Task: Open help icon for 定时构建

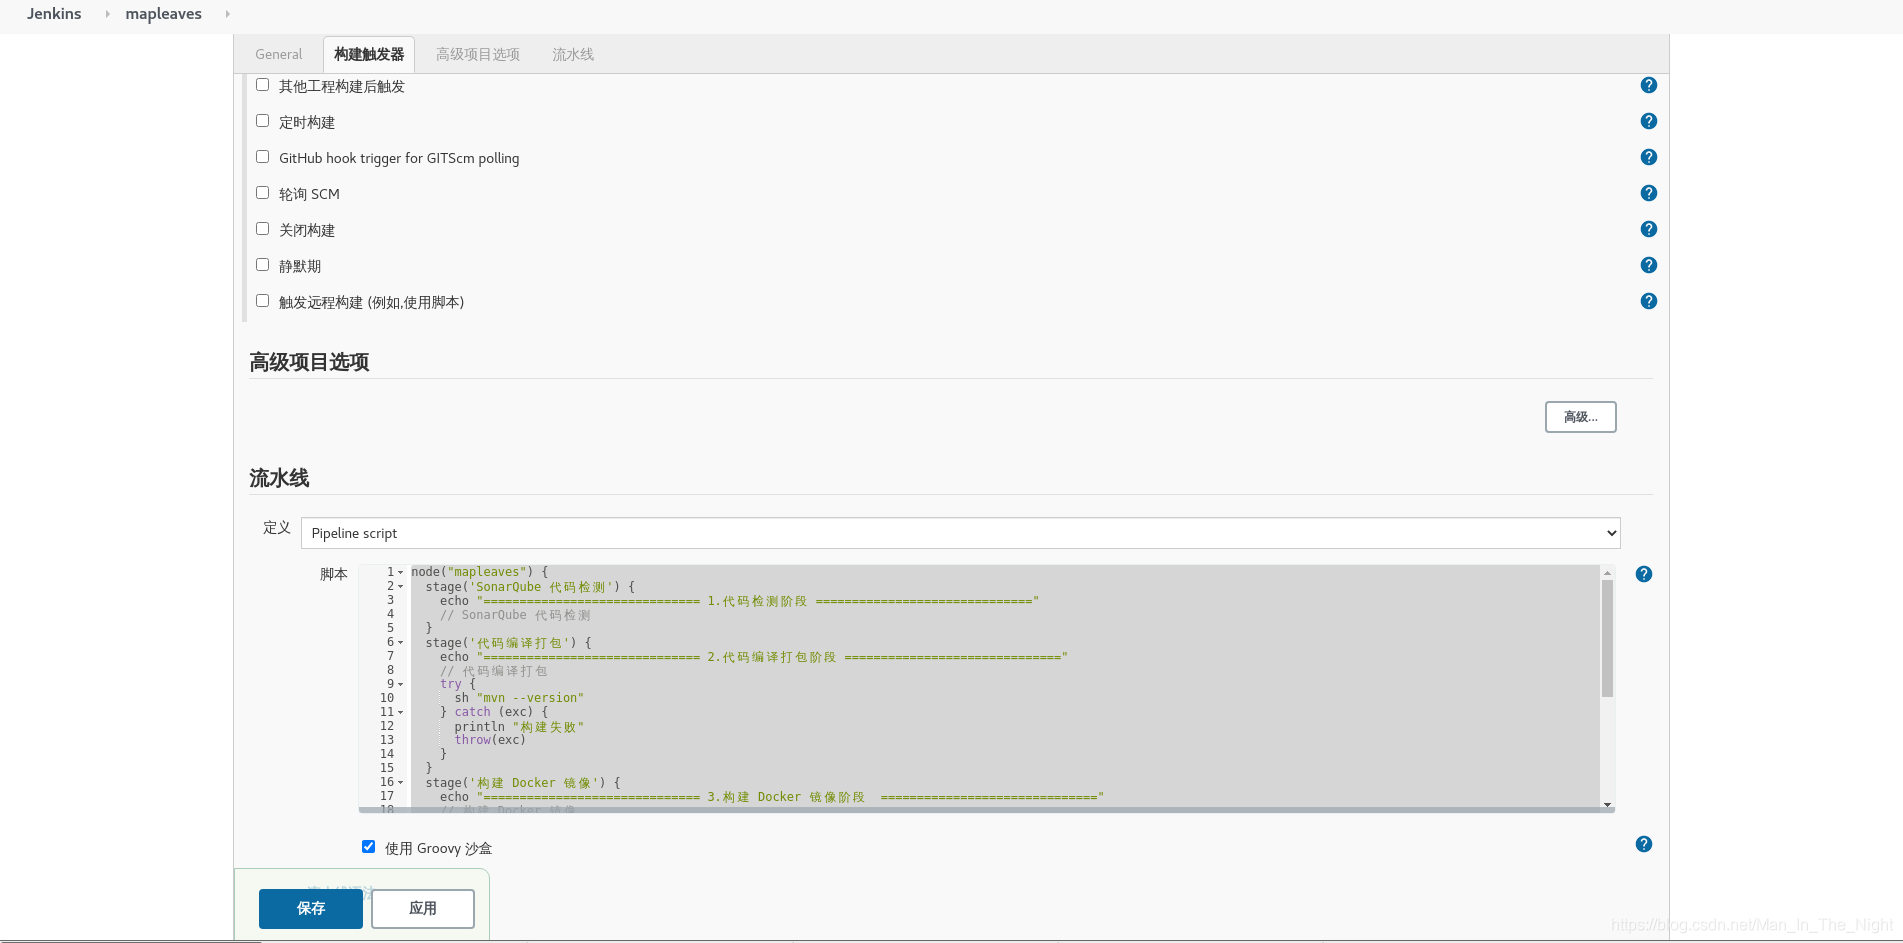Action: coord(1649,121)
